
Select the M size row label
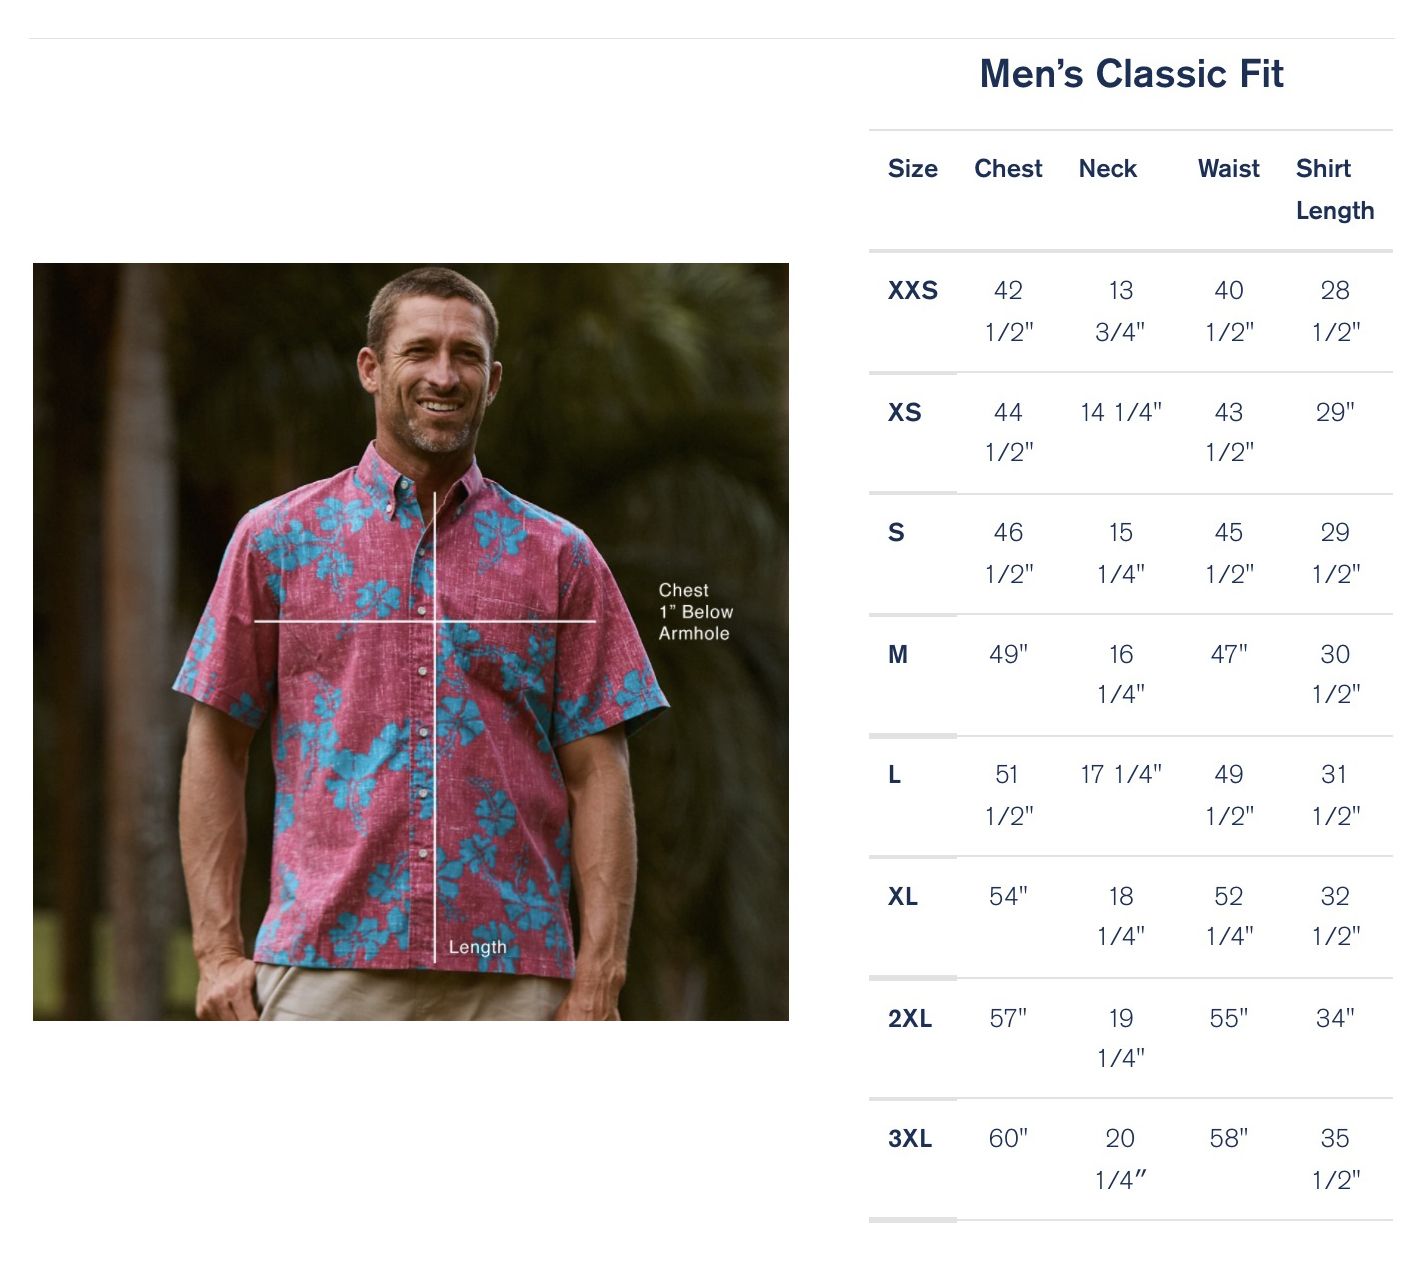898,655
